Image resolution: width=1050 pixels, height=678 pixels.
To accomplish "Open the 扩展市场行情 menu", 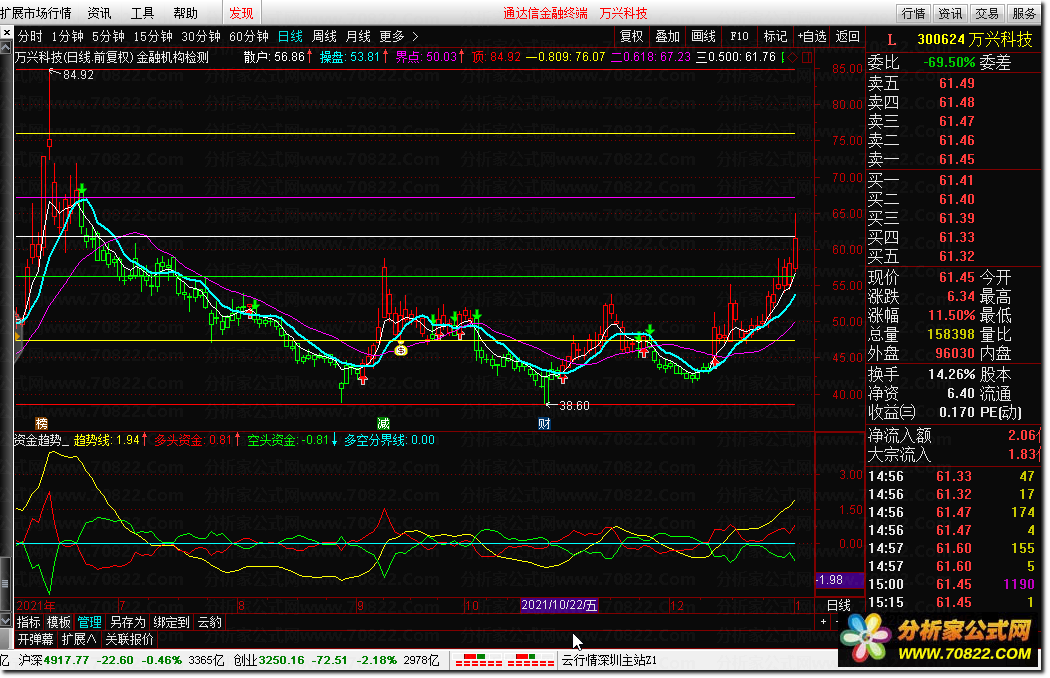I will pyautogui.click(x=35, y=13).
